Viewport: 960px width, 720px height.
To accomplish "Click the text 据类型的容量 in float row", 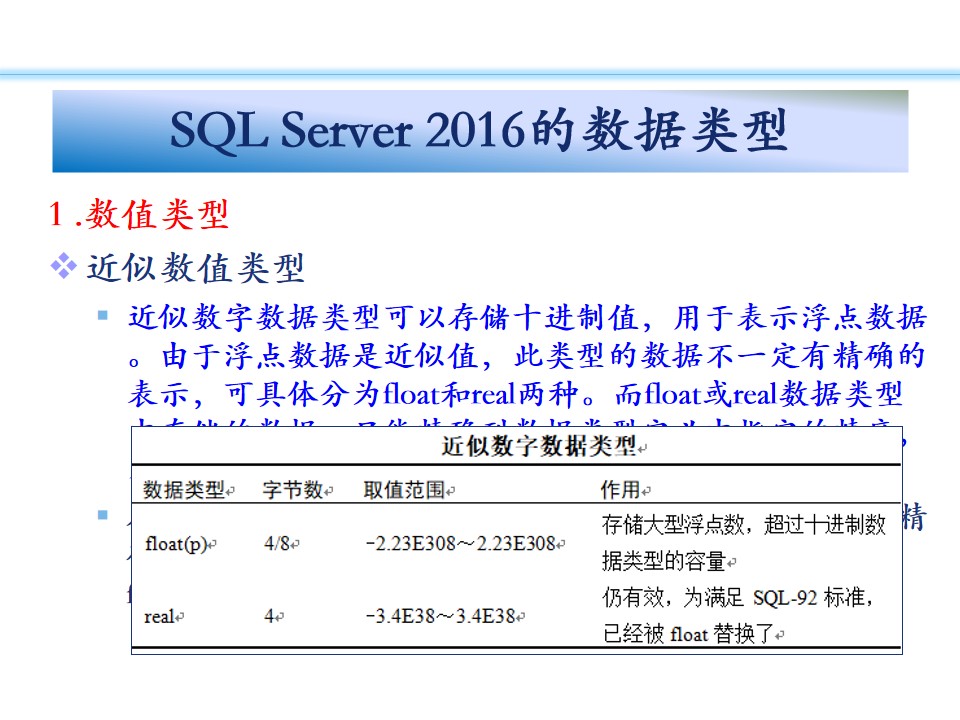I will 664,561.
